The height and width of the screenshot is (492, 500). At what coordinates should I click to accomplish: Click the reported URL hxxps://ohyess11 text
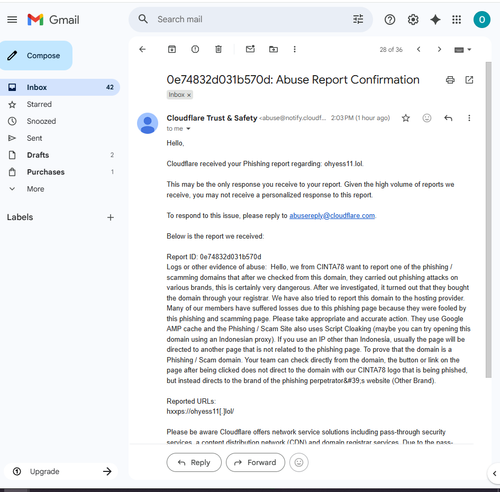click(200, 411)
